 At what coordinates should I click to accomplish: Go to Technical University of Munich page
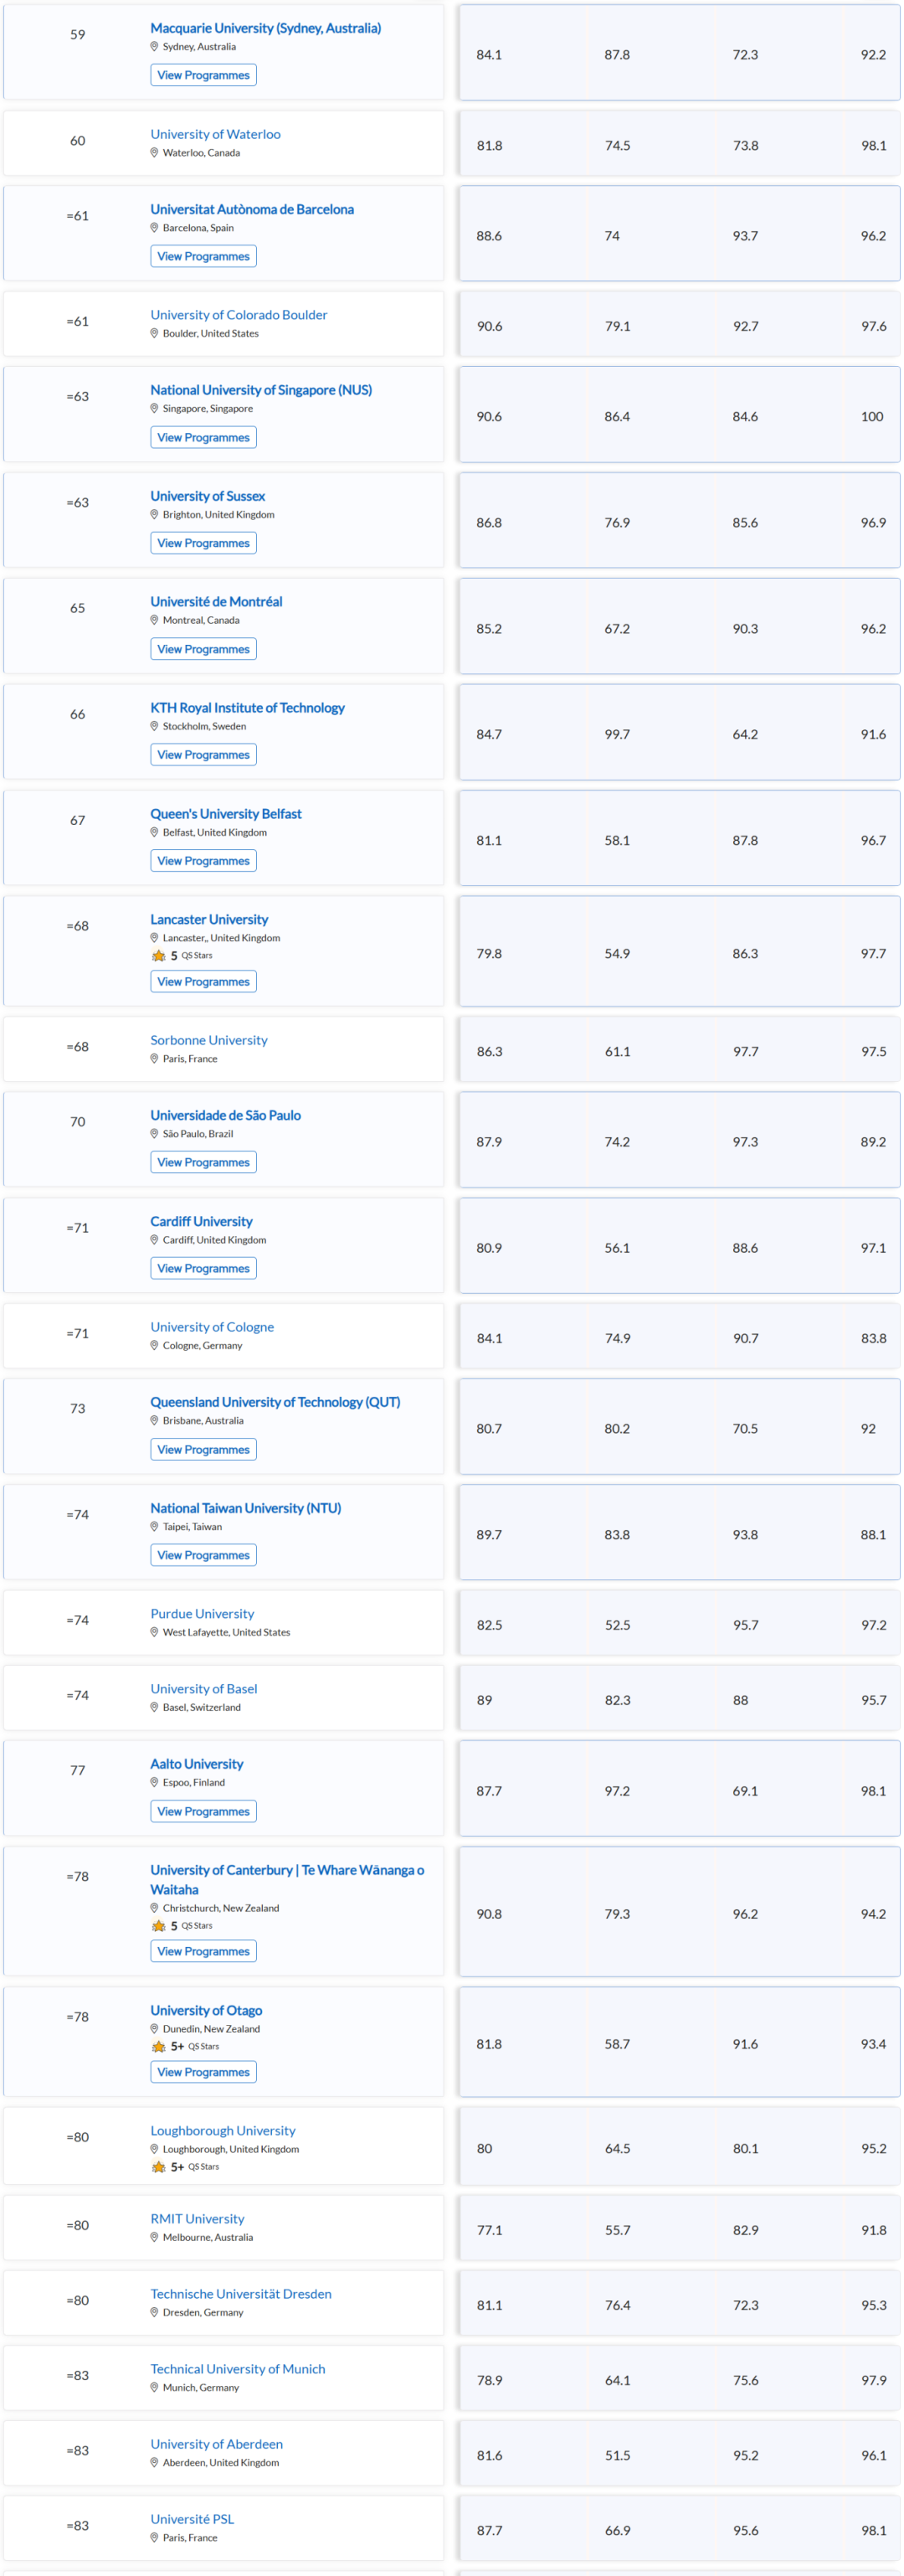coord(238,2368)
